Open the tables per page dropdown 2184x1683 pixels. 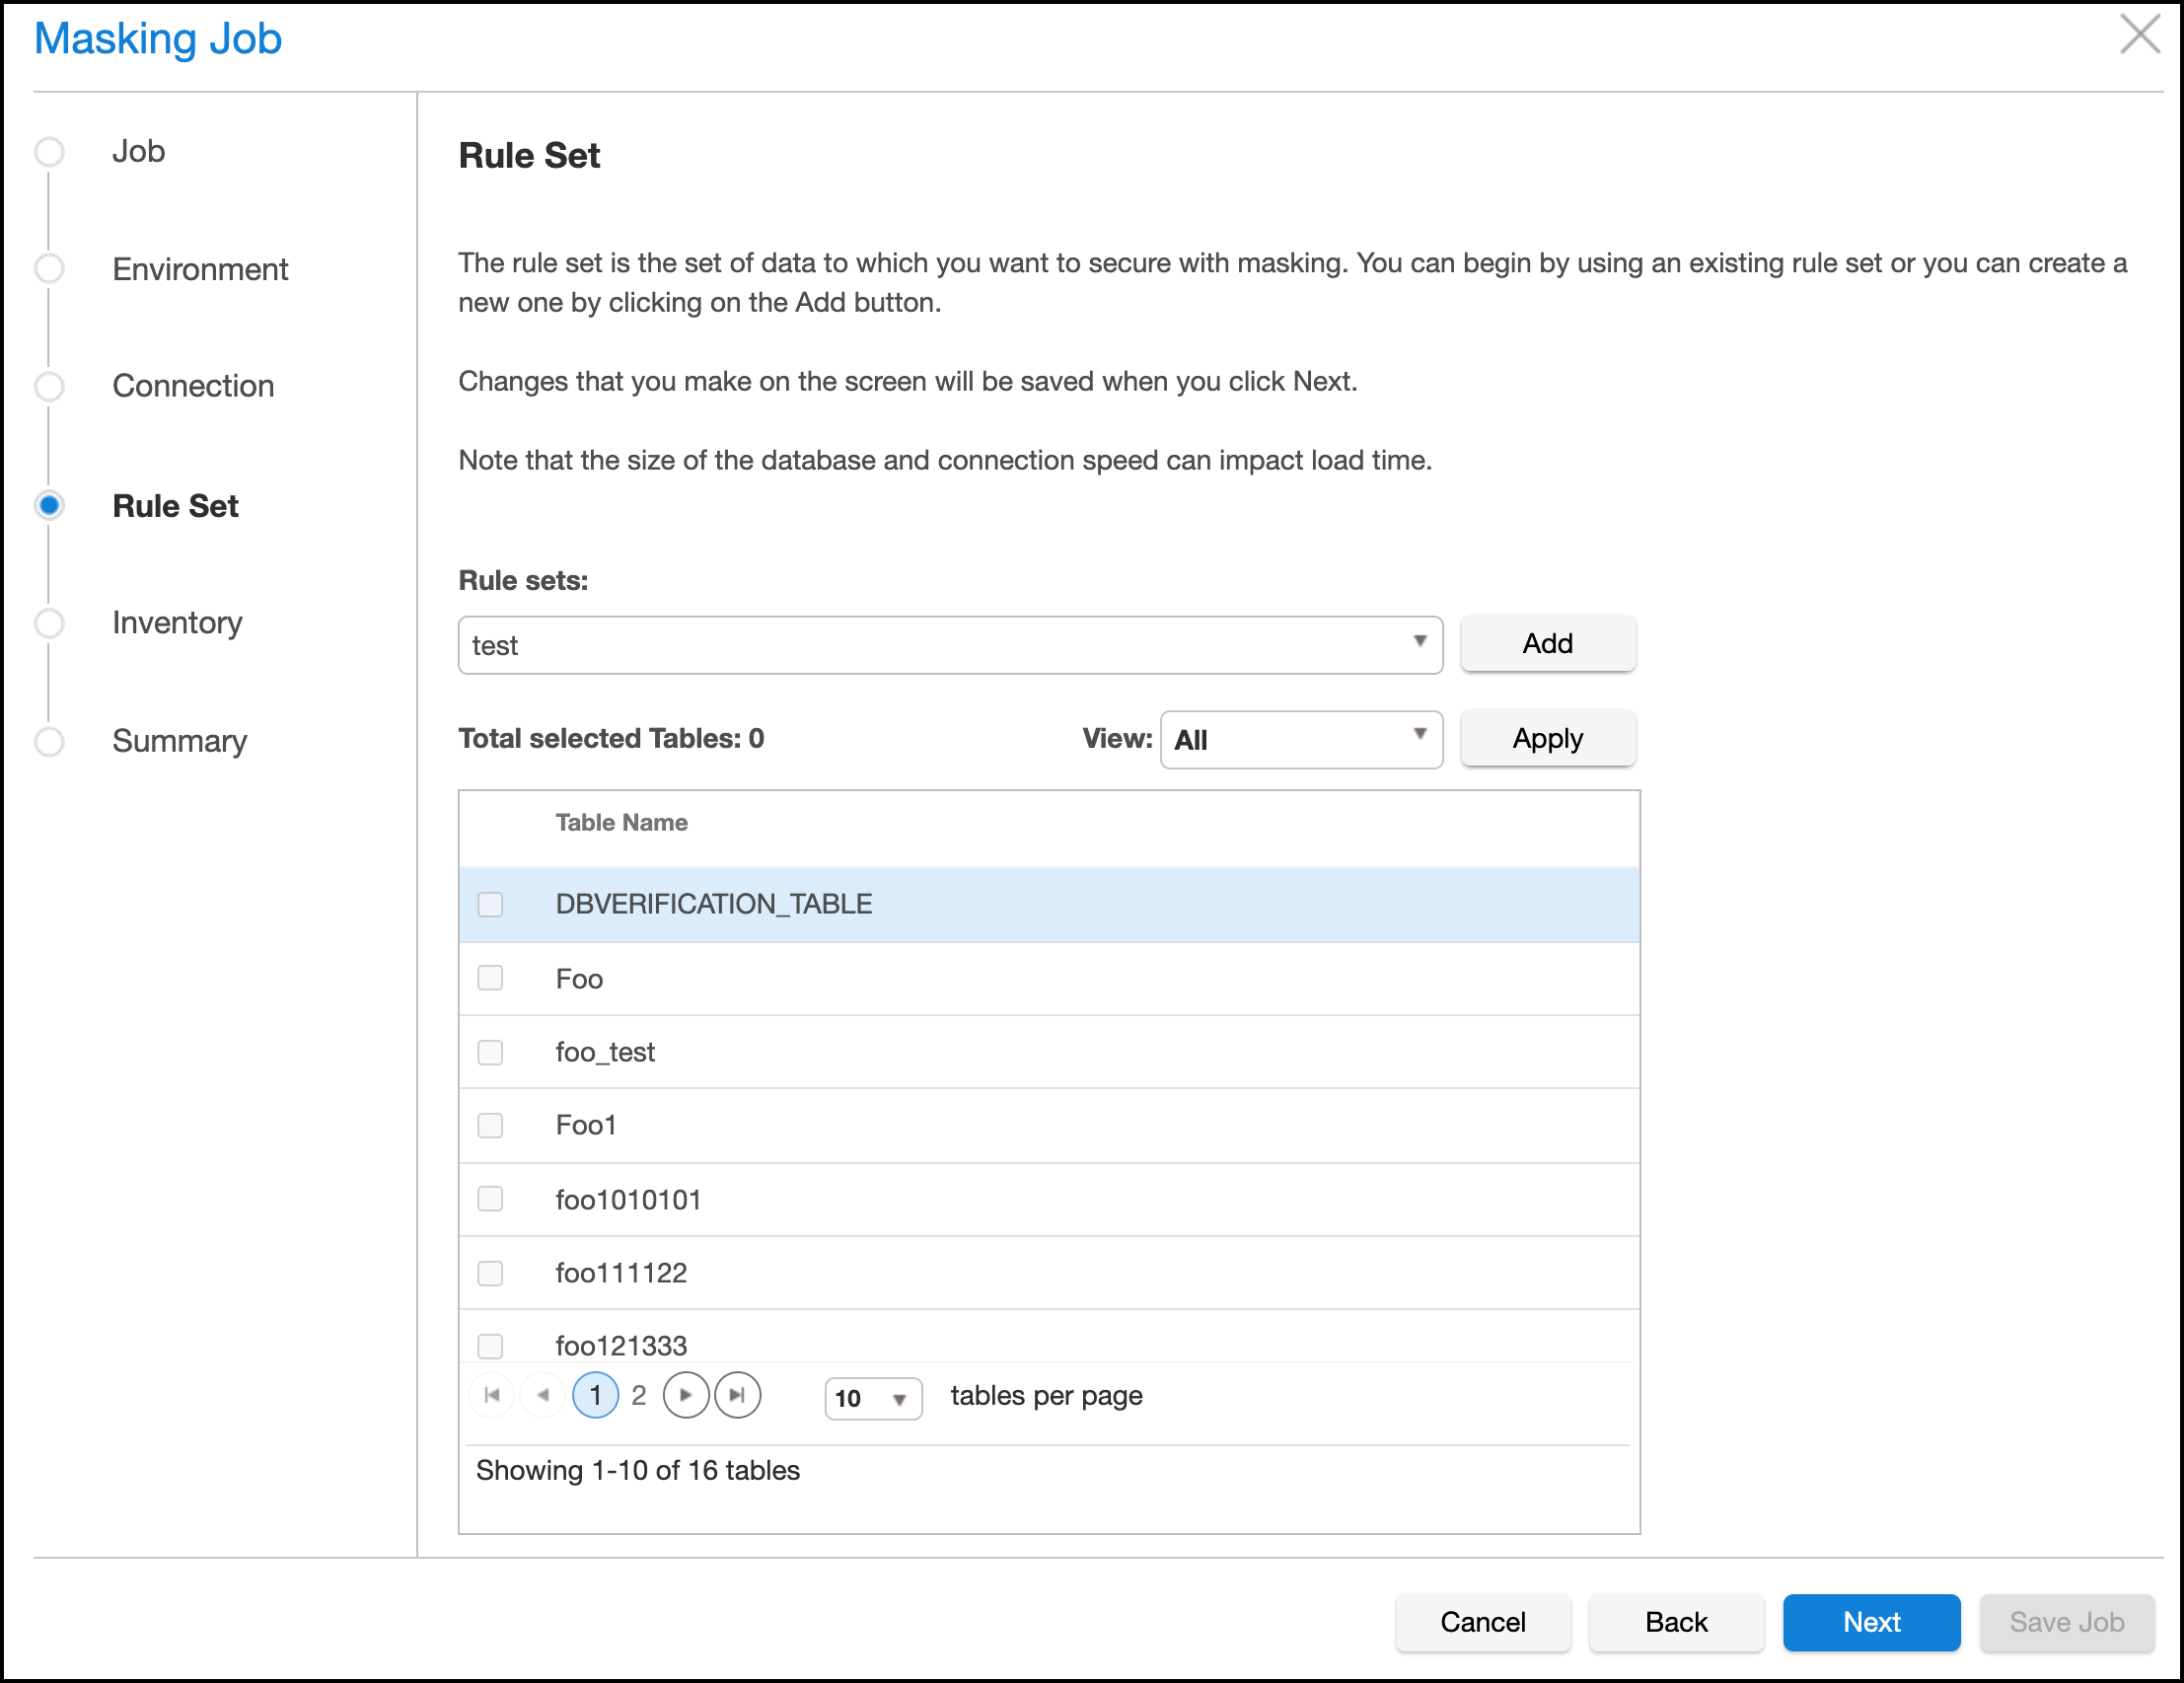[x=872, y=1398]
